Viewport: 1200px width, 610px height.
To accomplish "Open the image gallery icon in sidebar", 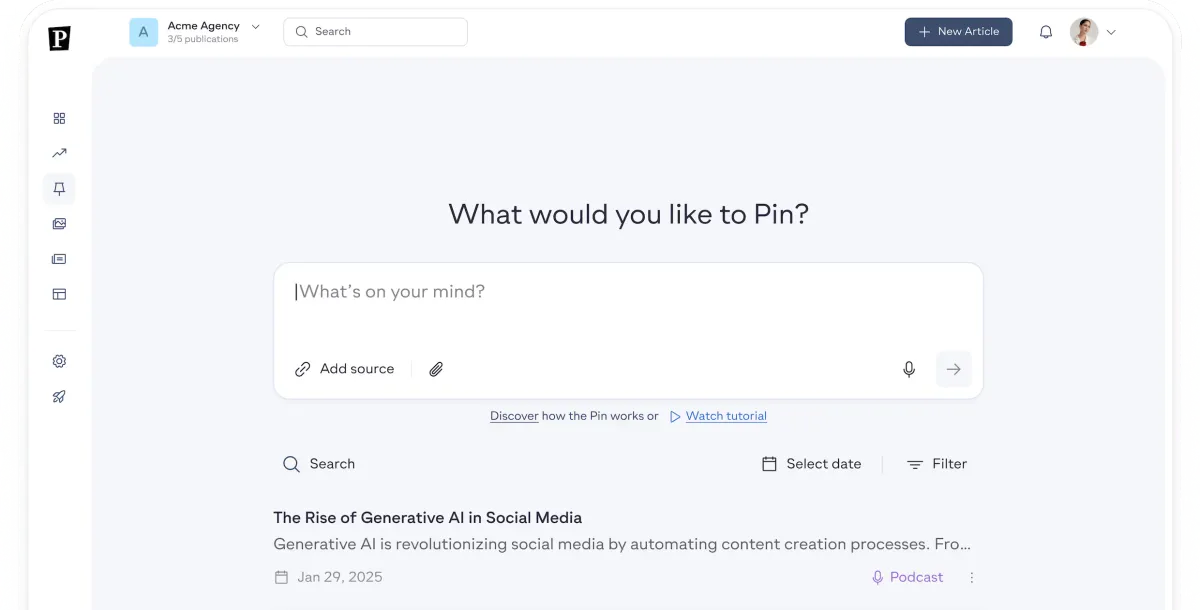I will coord(59,224).
